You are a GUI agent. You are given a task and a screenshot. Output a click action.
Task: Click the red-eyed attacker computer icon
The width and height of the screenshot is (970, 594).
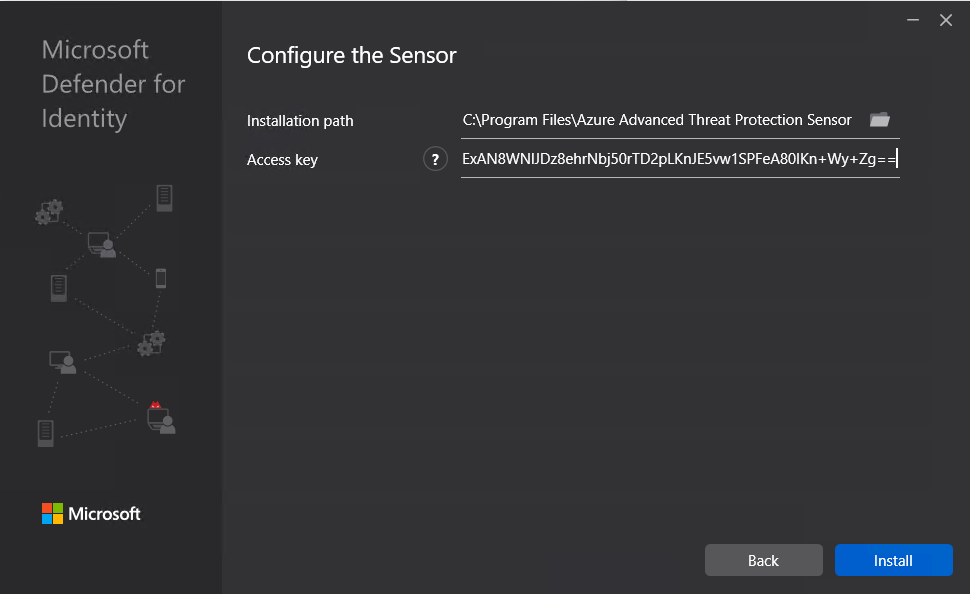(160, 417)
